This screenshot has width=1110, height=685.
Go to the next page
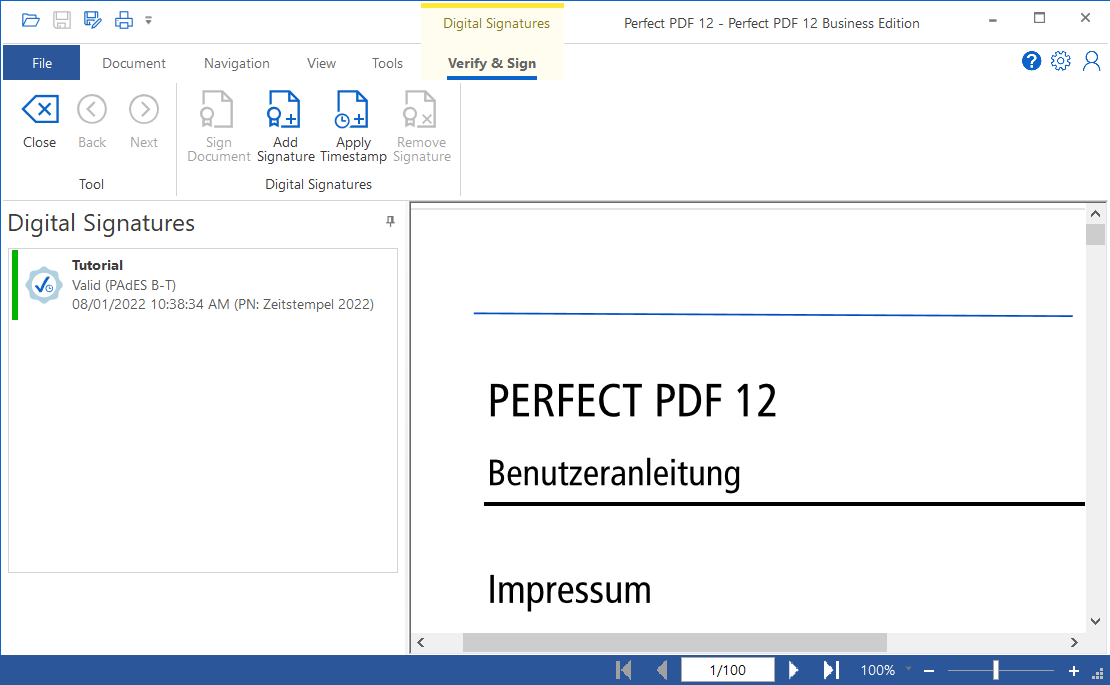(x=794, y=670)
